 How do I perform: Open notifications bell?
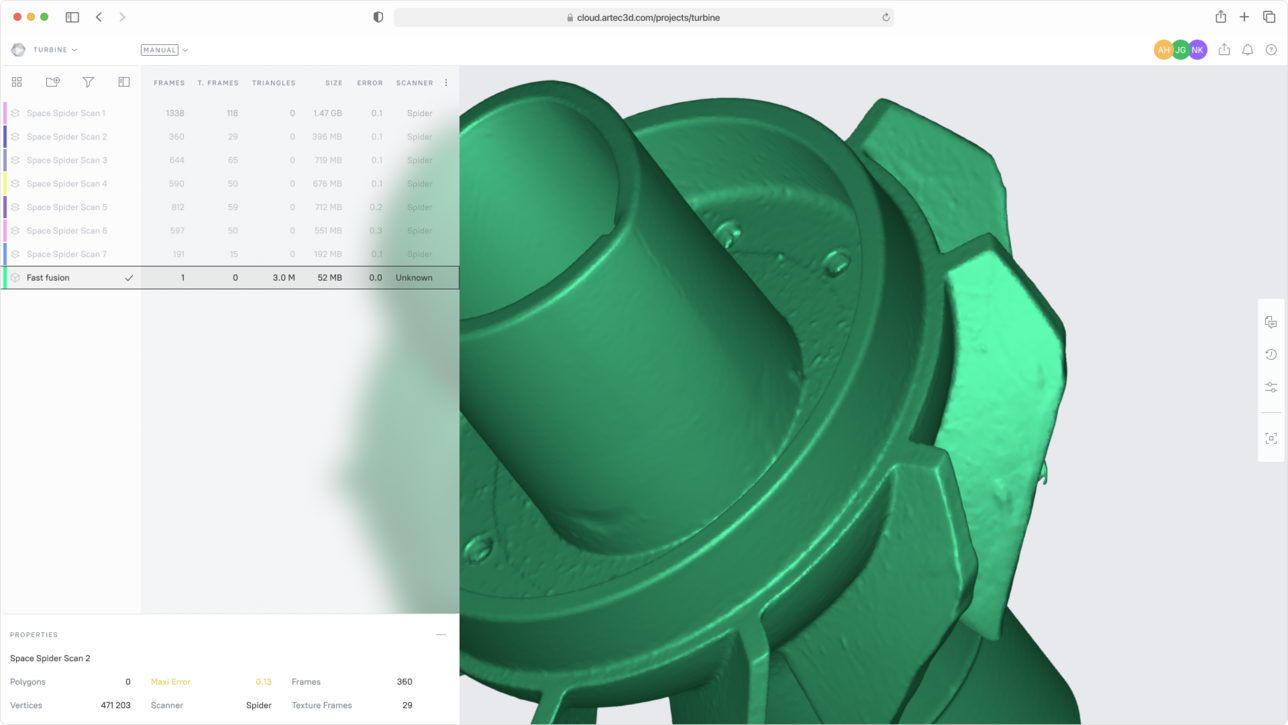pyautogui.click(x=1247, y=50)
